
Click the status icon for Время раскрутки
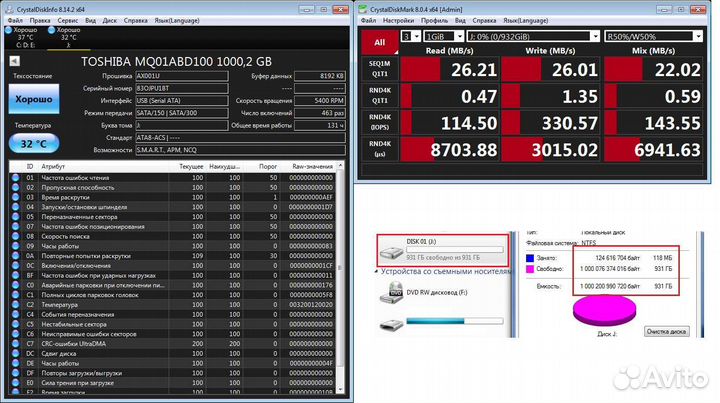pyautogui.click(x=16, y=197)
